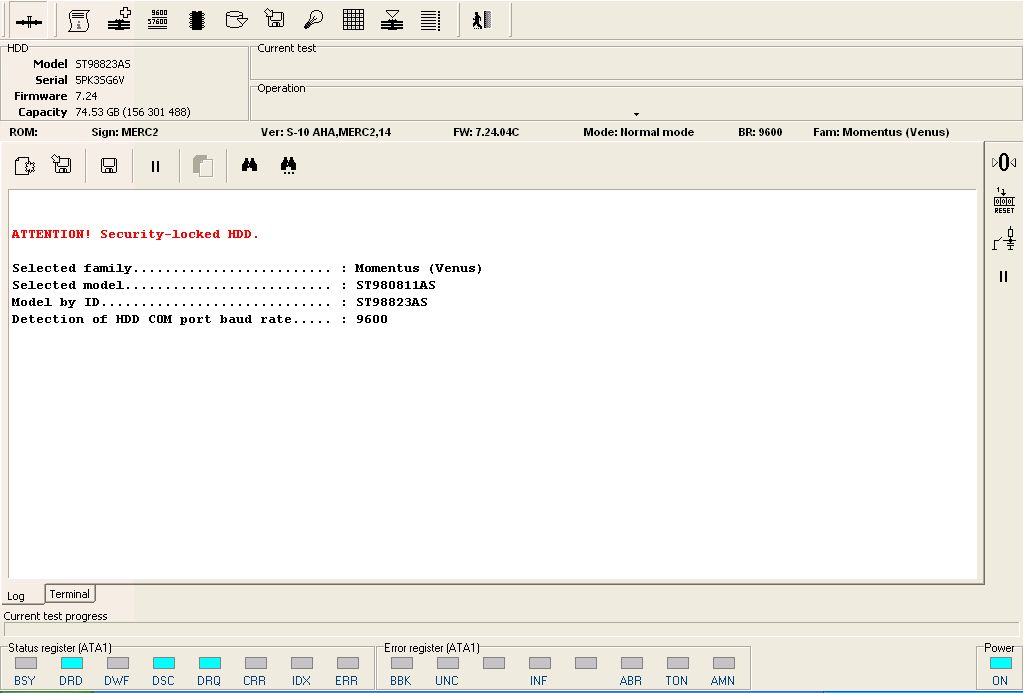Viewport: 1023px width, 693px height.
Task: Click the 'Detection of HDD COM port baud rate' line
Action: click(200, 319)
